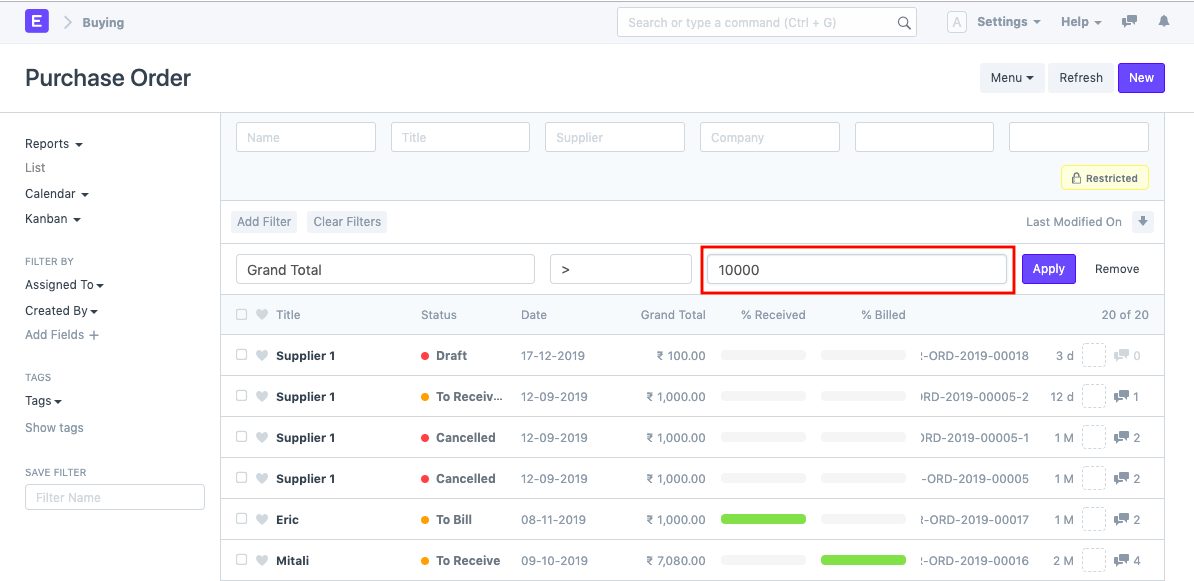Screen dimensions: 1194x581
Task: Open the Grand Total filter field dropdown
Action: (x=385, y=269)
